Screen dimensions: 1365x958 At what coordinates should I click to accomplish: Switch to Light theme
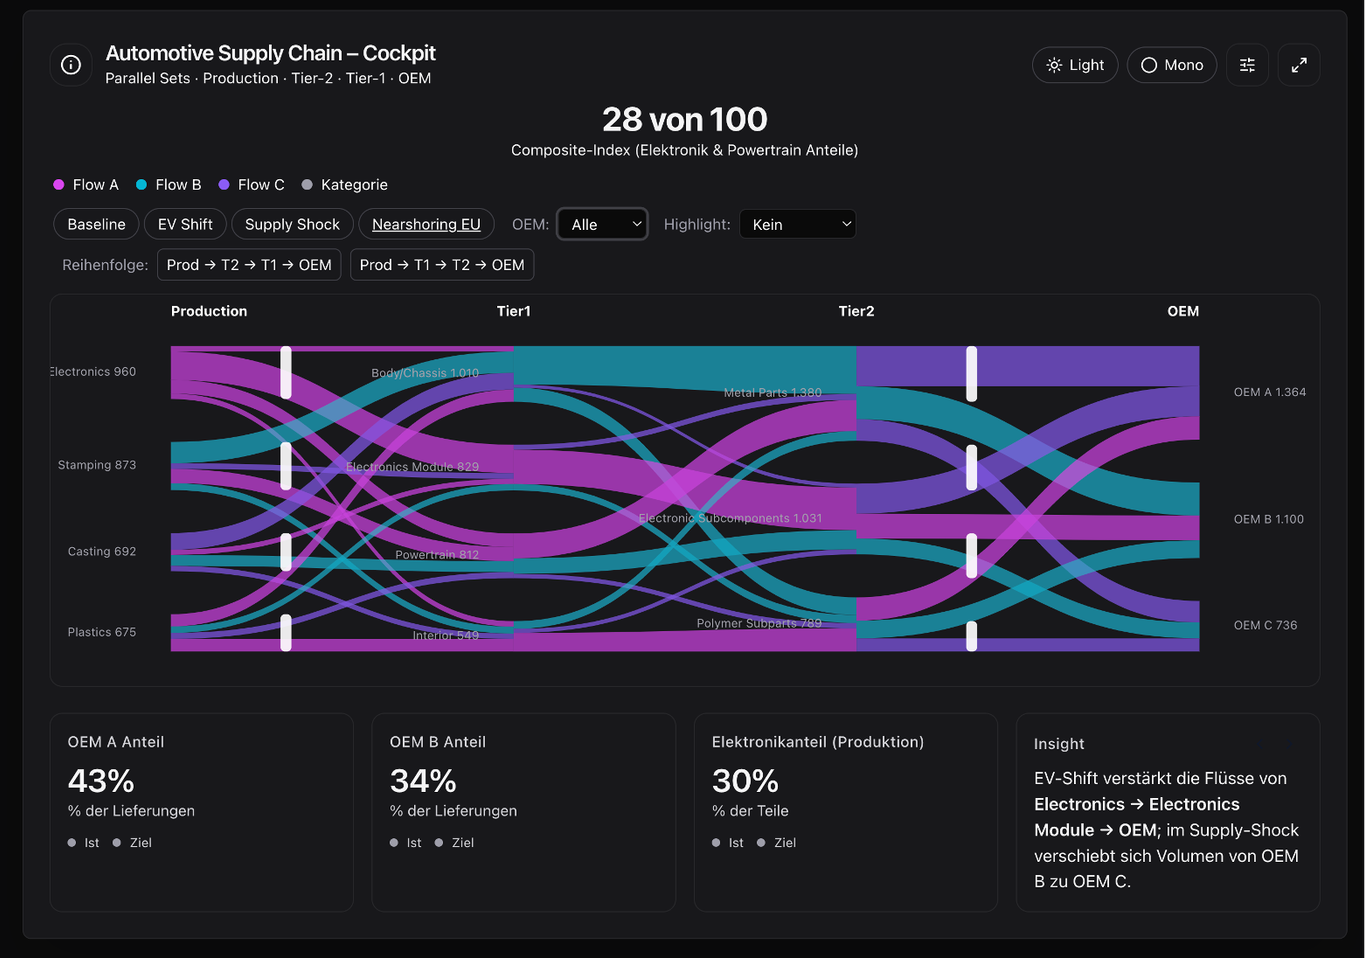(1075, 65)
